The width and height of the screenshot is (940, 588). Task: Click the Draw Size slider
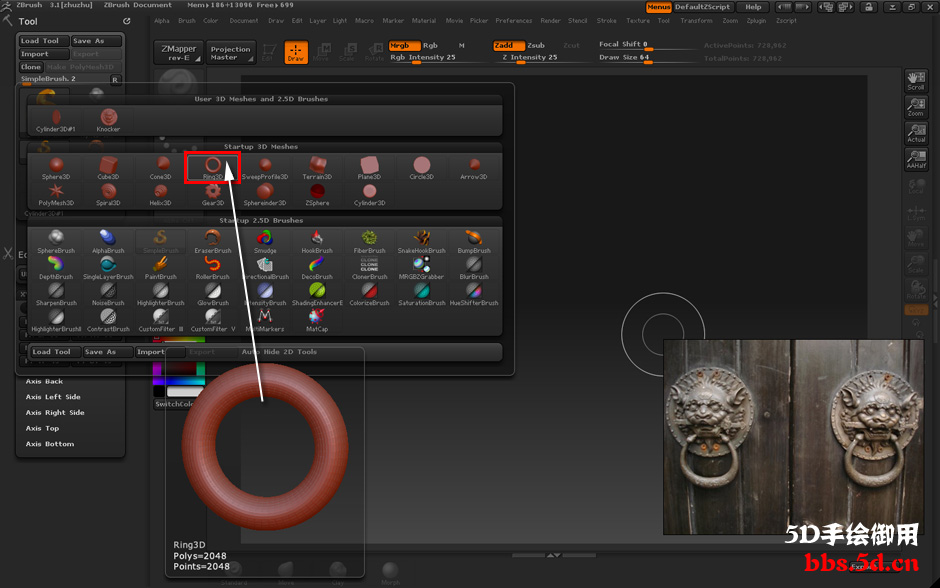646,58
